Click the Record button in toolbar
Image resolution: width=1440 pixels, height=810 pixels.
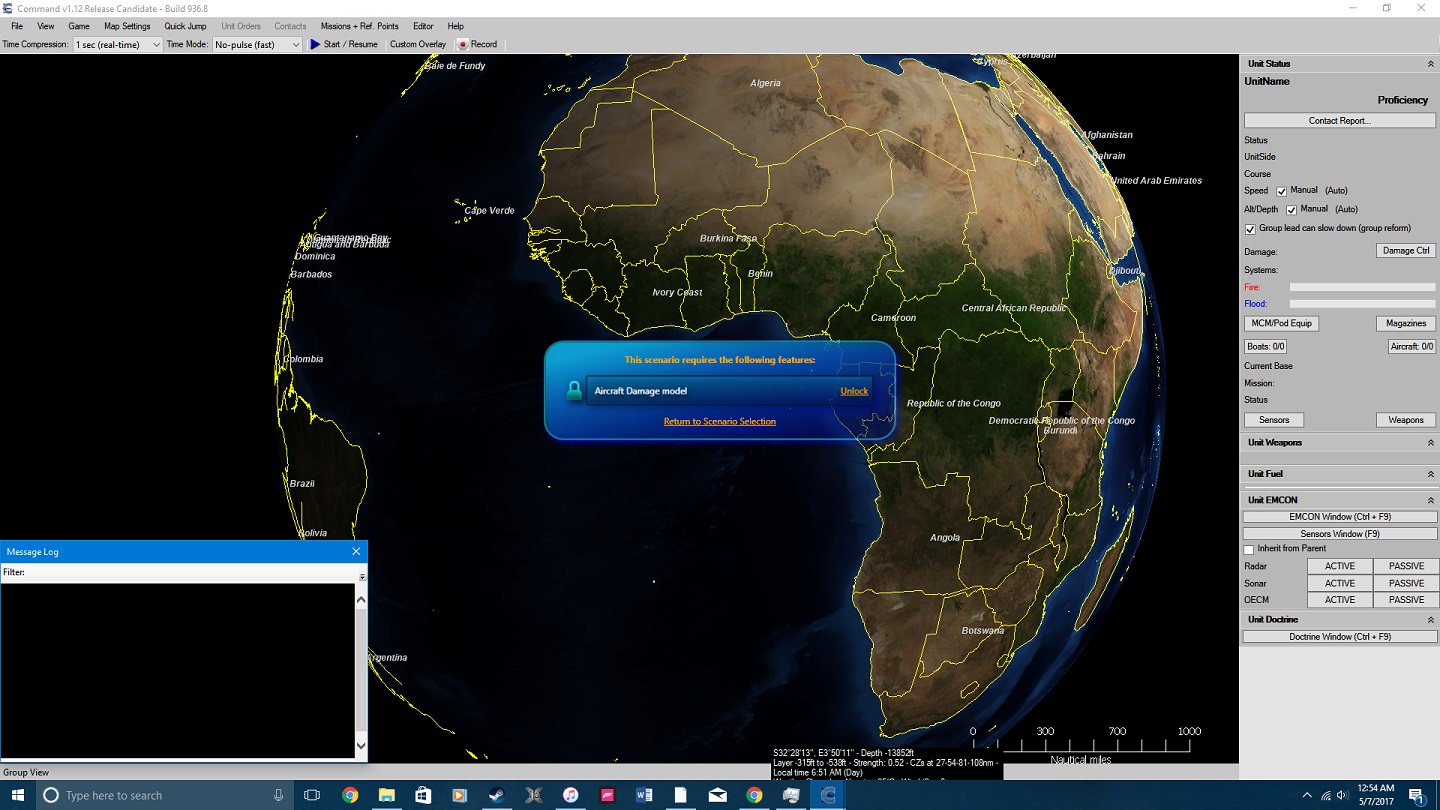(477, 44)
